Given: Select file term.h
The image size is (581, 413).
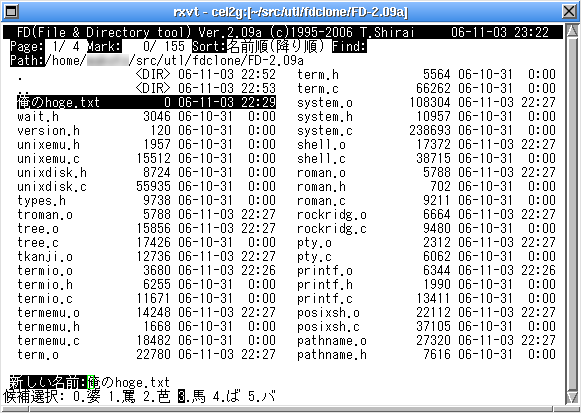Looking at the screenshot, I should 318,75.
